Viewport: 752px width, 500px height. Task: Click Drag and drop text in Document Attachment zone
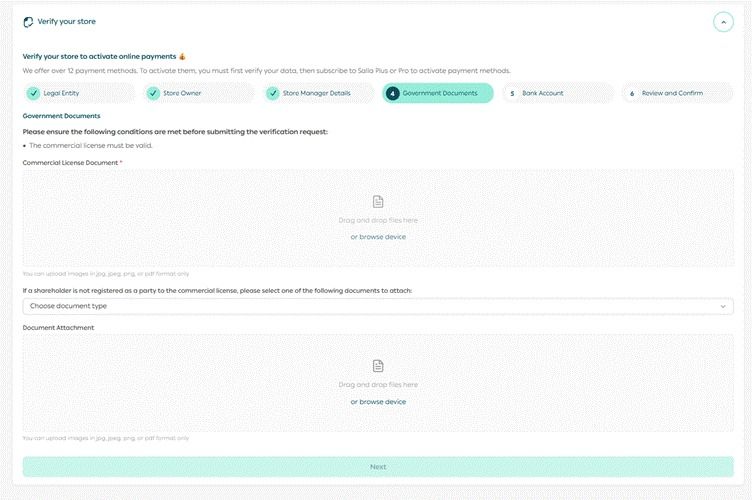(378, 385)
